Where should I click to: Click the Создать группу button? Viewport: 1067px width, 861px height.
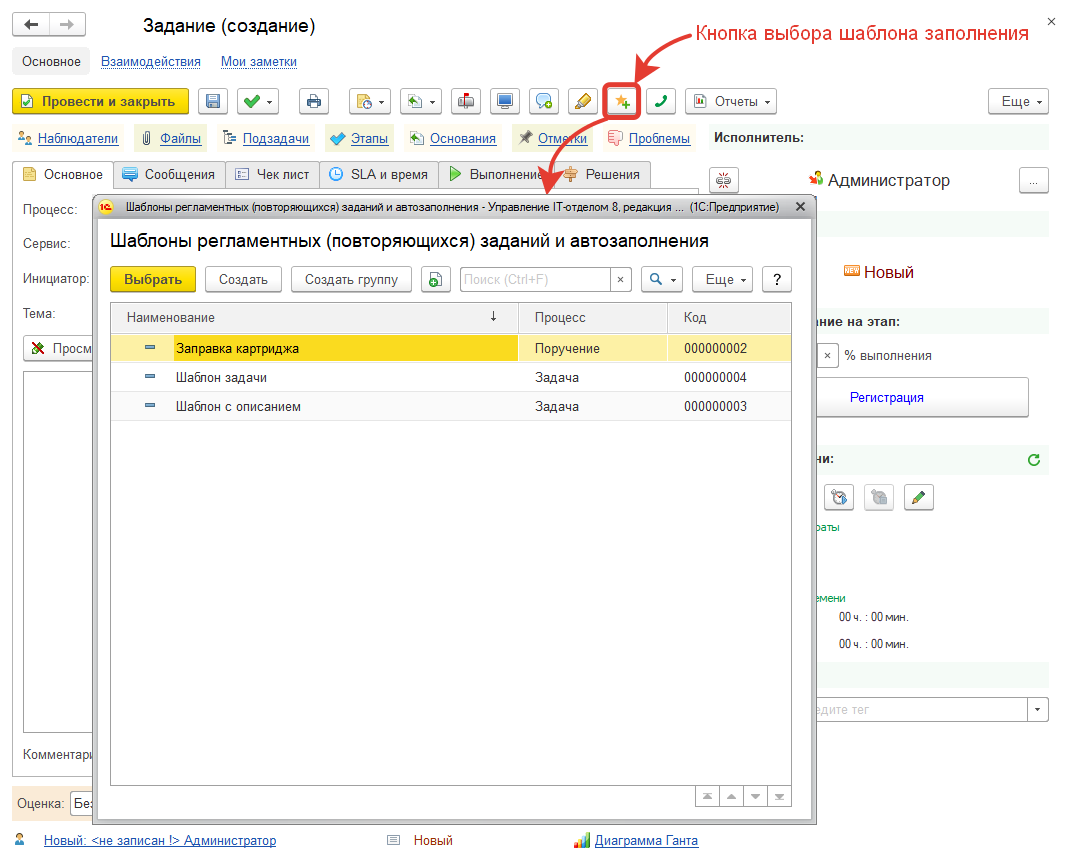(x=351, y=279)
